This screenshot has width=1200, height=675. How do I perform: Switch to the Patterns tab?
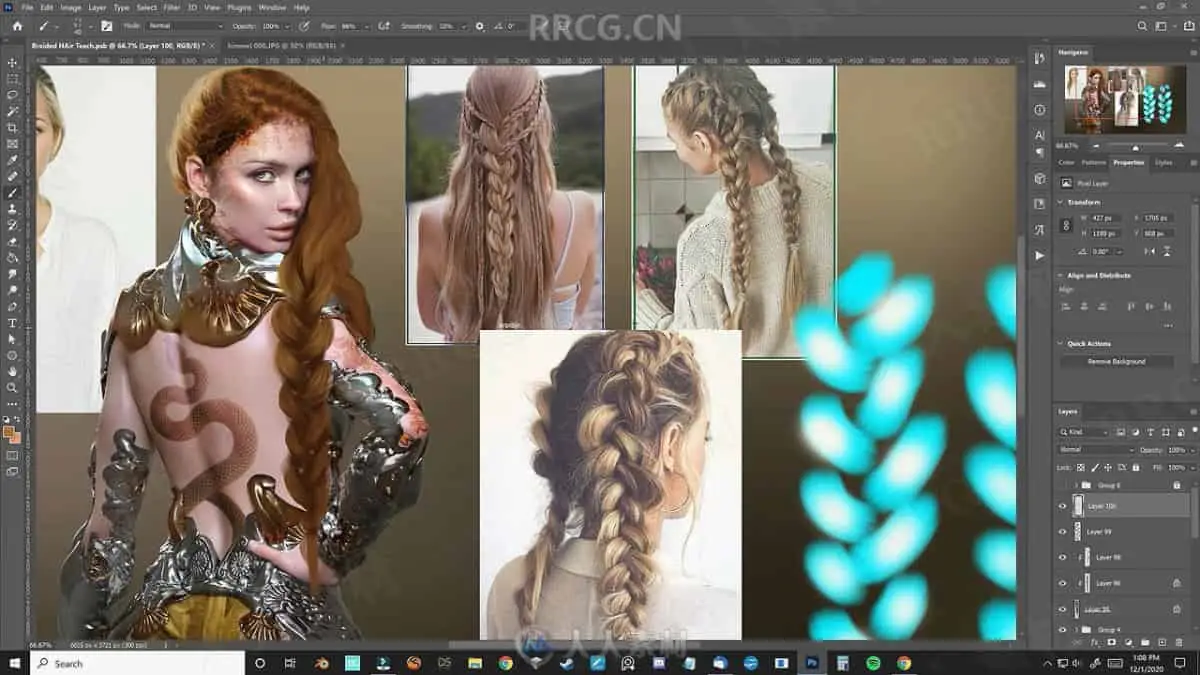point(1093,162)
